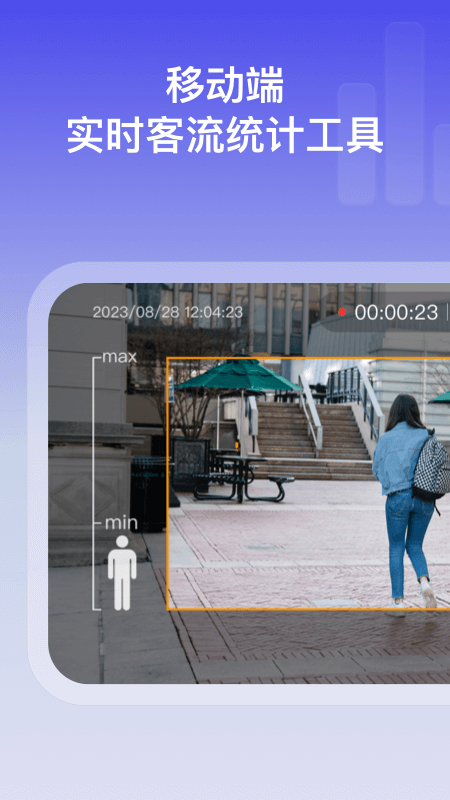Image resolution: width=450 pixels, height=800 pixels.
Task: Click the red recording indicator dot
Action: 342,312
